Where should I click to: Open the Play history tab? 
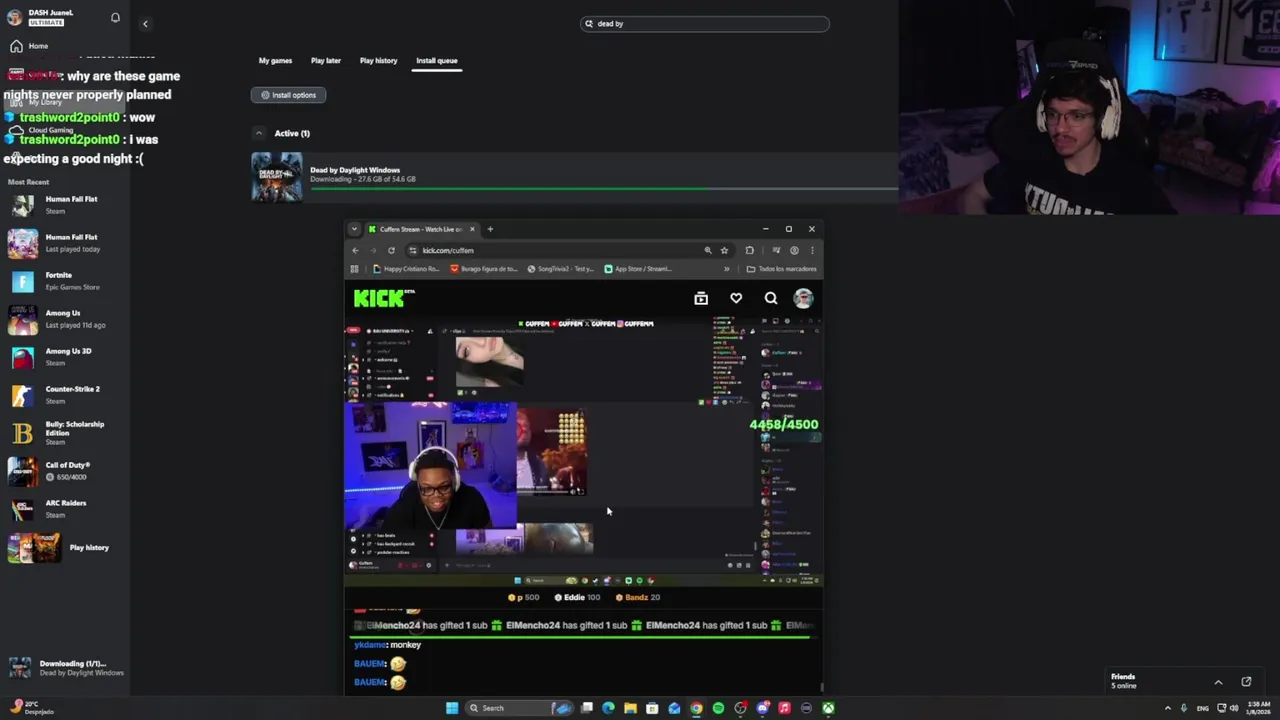[x=378, y=61]
